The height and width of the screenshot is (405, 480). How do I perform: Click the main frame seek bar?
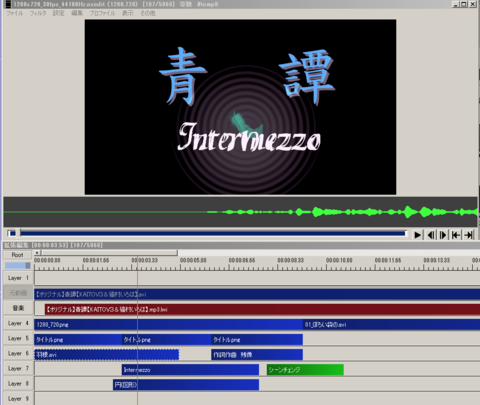(x=207, y=233)
